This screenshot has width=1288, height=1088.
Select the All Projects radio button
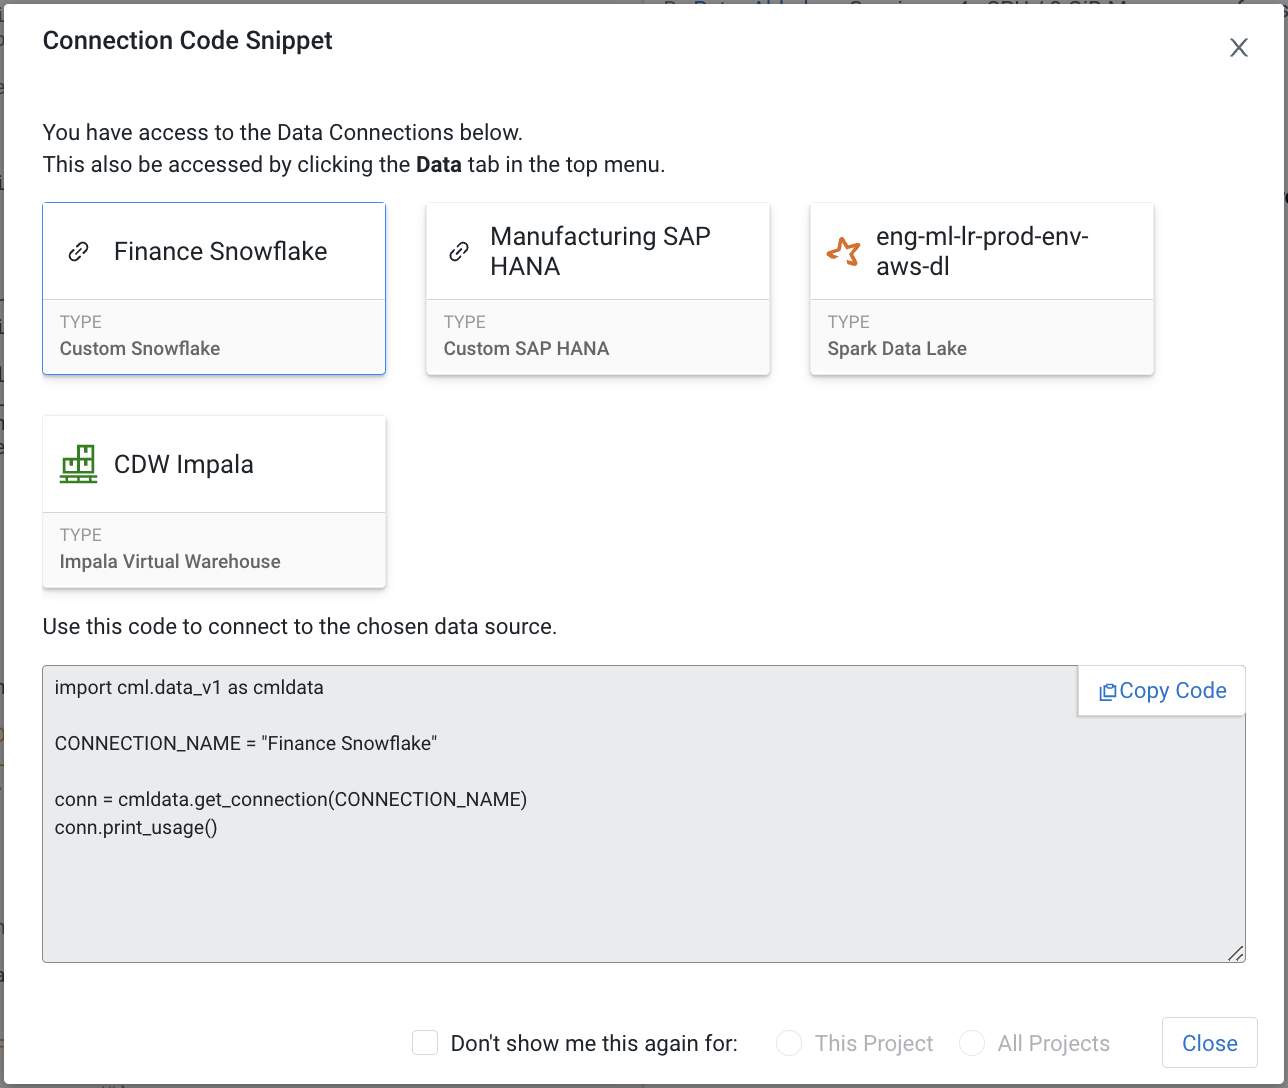971,1042
